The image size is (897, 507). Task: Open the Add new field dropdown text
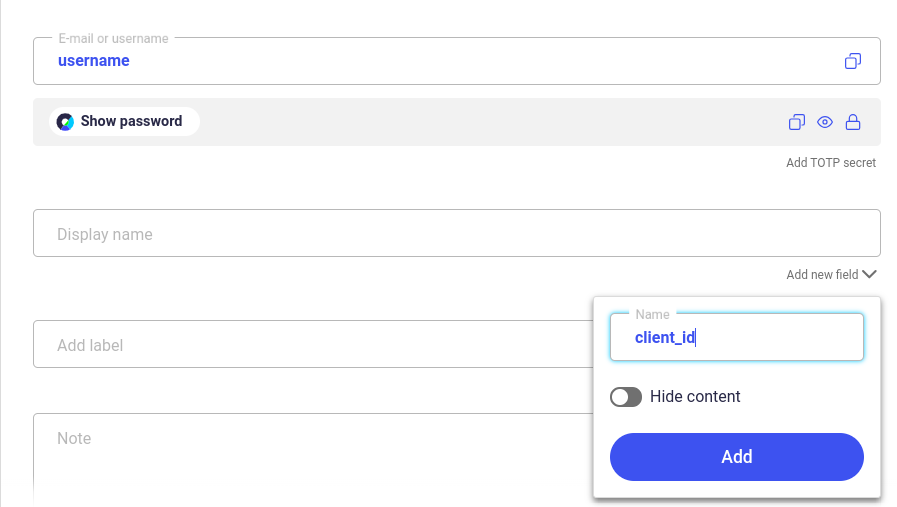(x=822, y=275)
